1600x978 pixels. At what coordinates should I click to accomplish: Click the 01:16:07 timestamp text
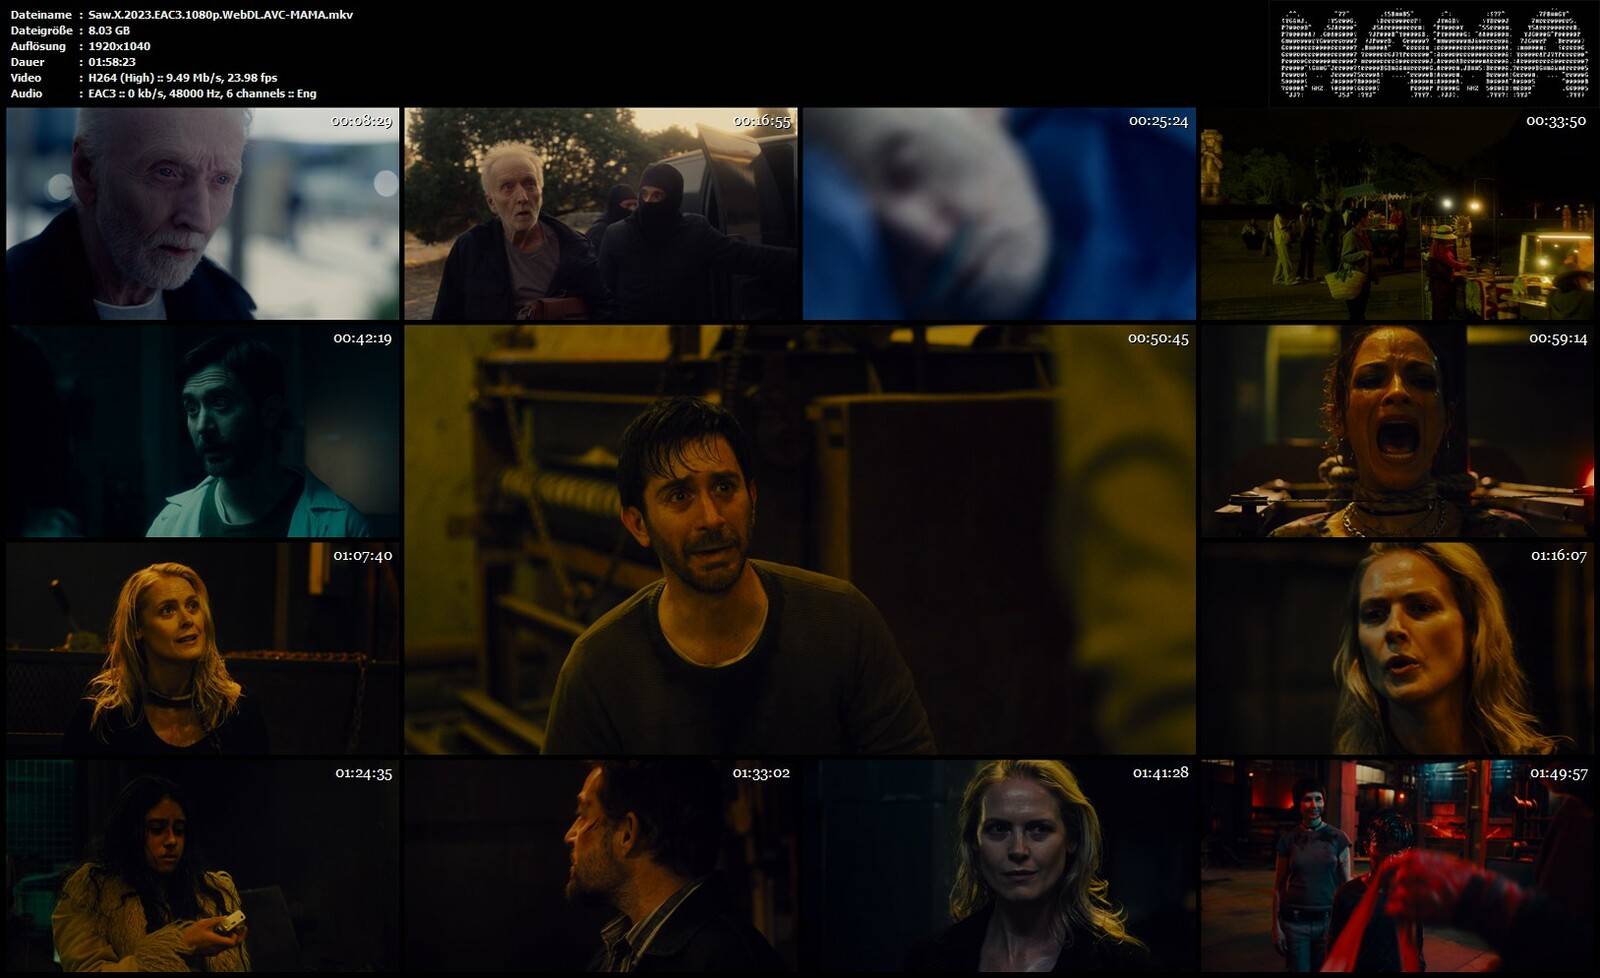tap(1558, 556)
